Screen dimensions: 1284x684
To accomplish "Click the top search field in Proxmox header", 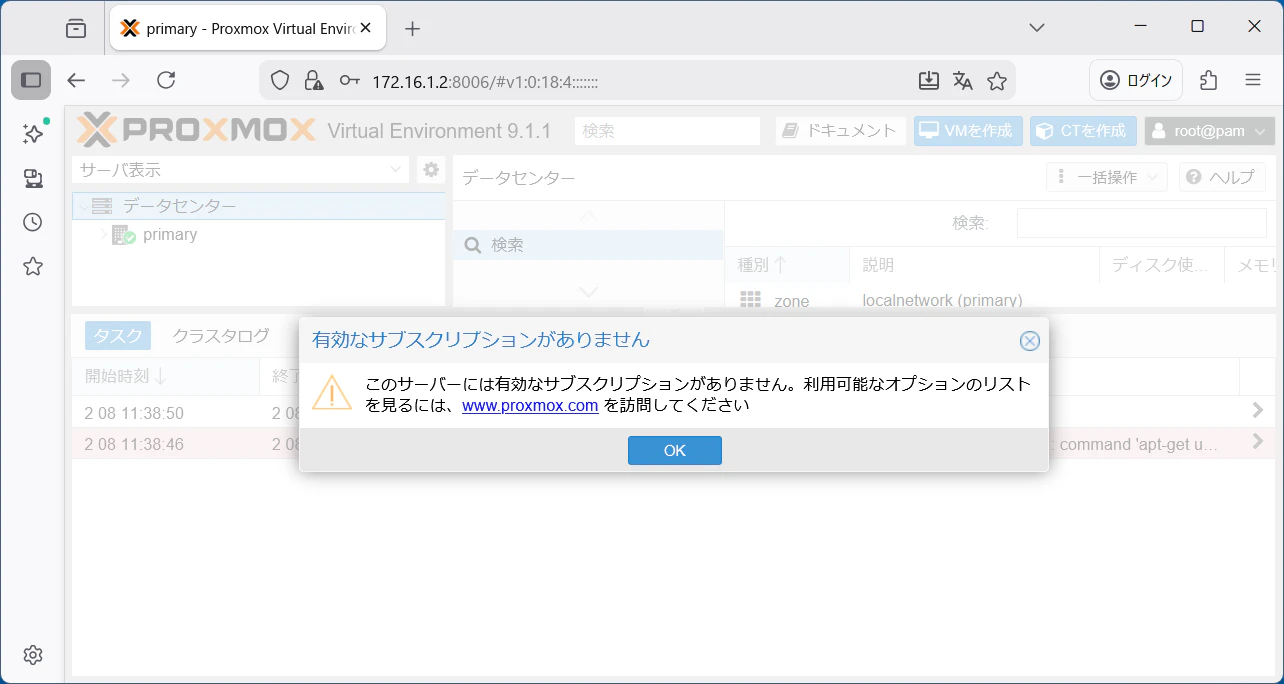I will [x=668, y=131].
